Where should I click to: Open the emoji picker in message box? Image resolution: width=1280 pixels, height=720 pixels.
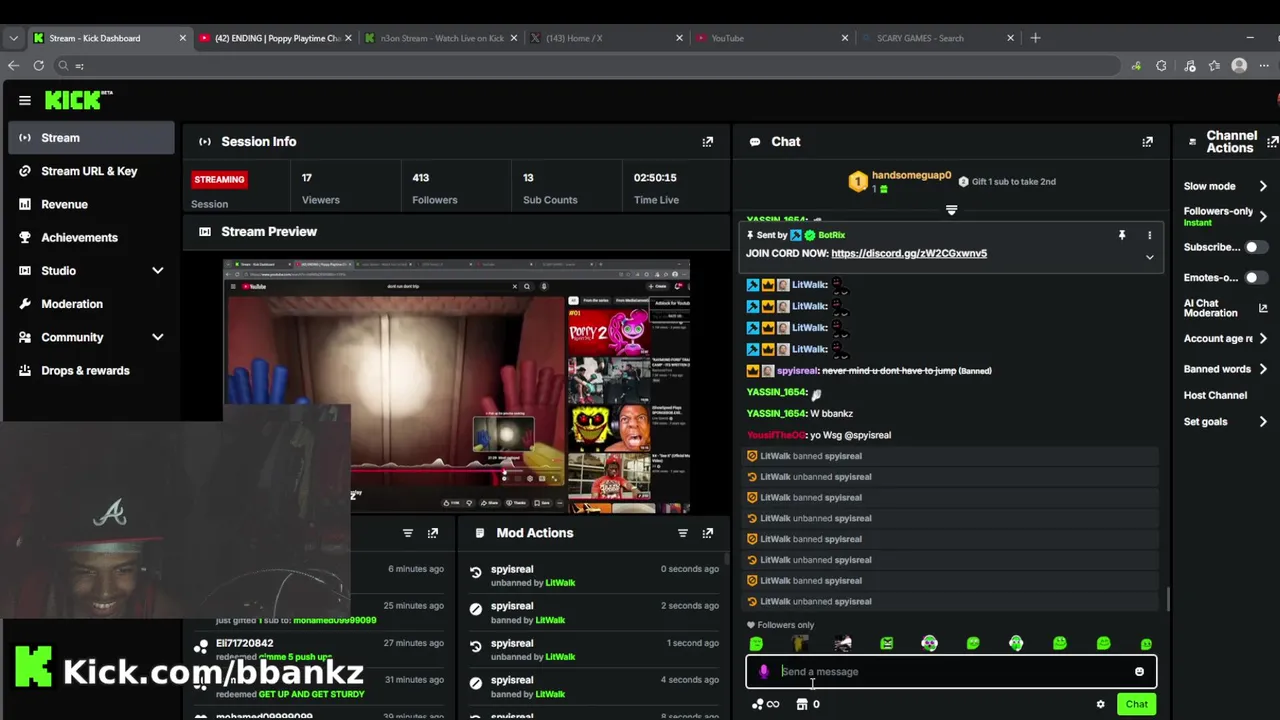1139,672
